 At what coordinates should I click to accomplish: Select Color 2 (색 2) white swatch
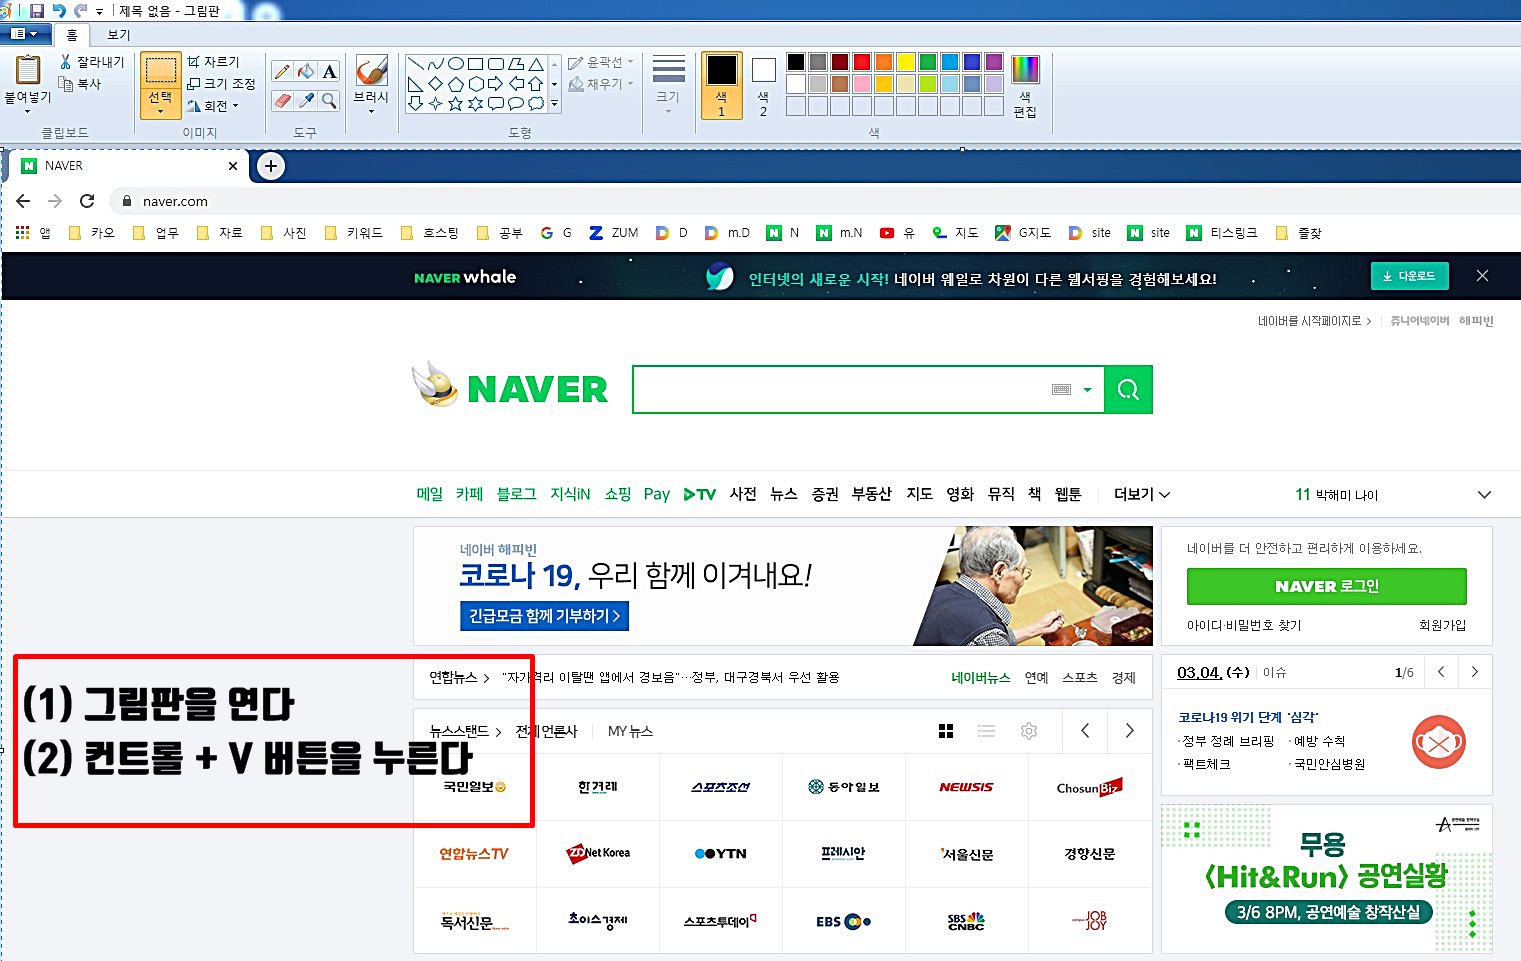pos(763,85)
